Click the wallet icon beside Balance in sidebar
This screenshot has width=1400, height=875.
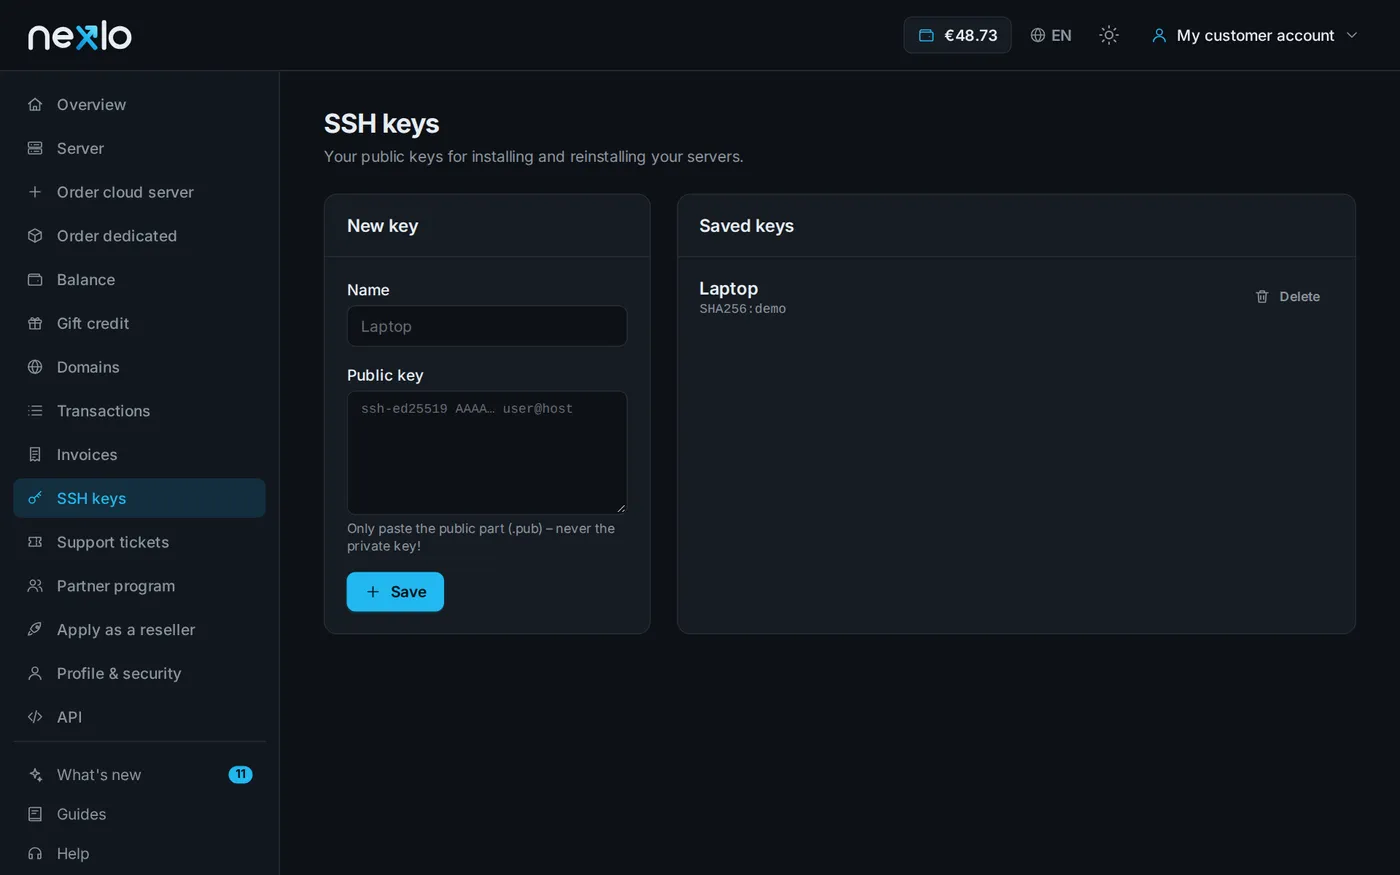pyautogui.click(x=35, y=280)
